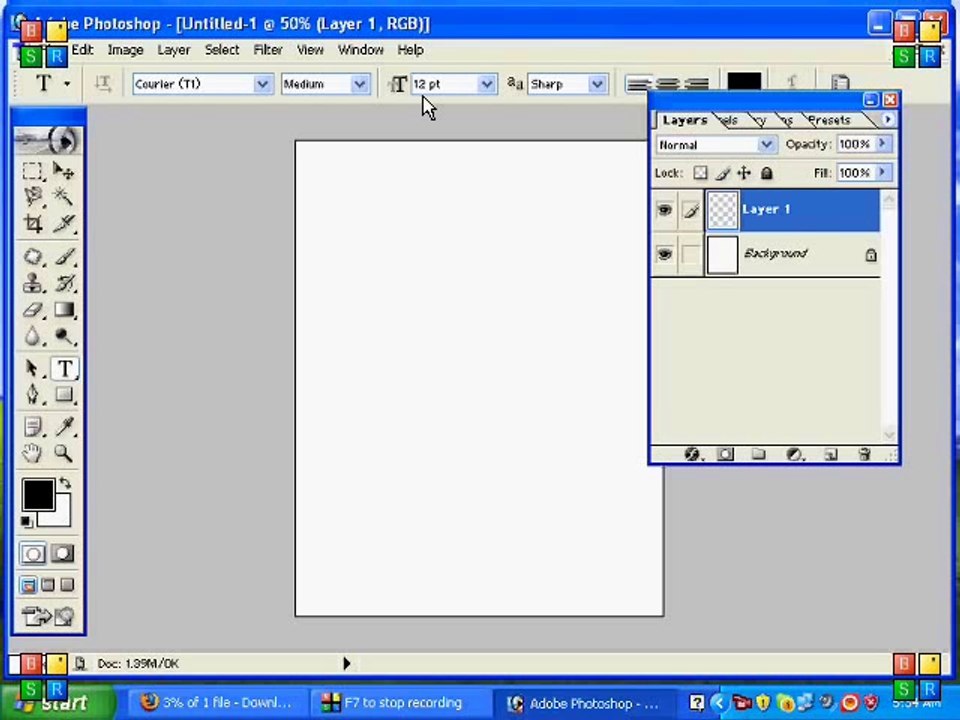Select left align text button

coord(638,83)
